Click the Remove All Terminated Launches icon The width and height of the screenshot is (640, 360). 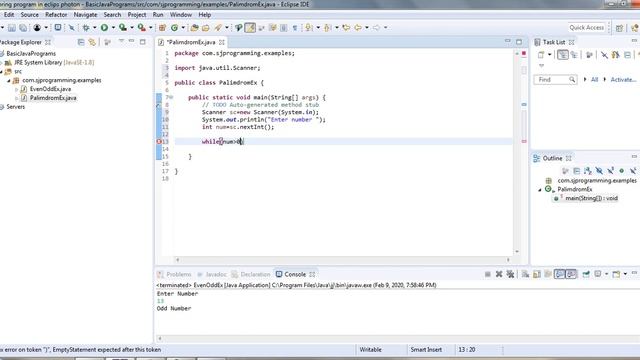(510, 274)
